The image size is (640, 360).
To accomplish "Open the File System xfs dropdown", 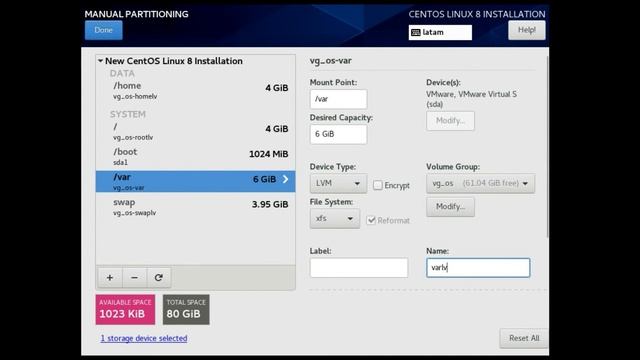I will [335, 218].
